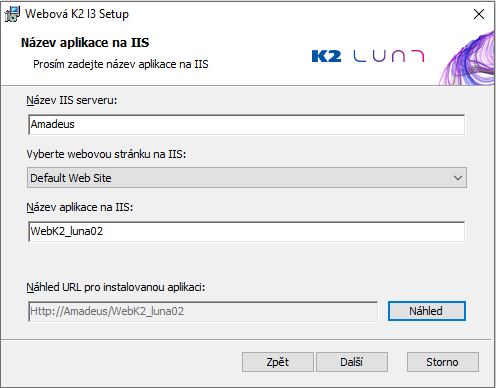Image resolution: width=496 pixels, height=388 pixels.
Task: Click the 'Název IIS serveru:' label
Action: [72, 100]
